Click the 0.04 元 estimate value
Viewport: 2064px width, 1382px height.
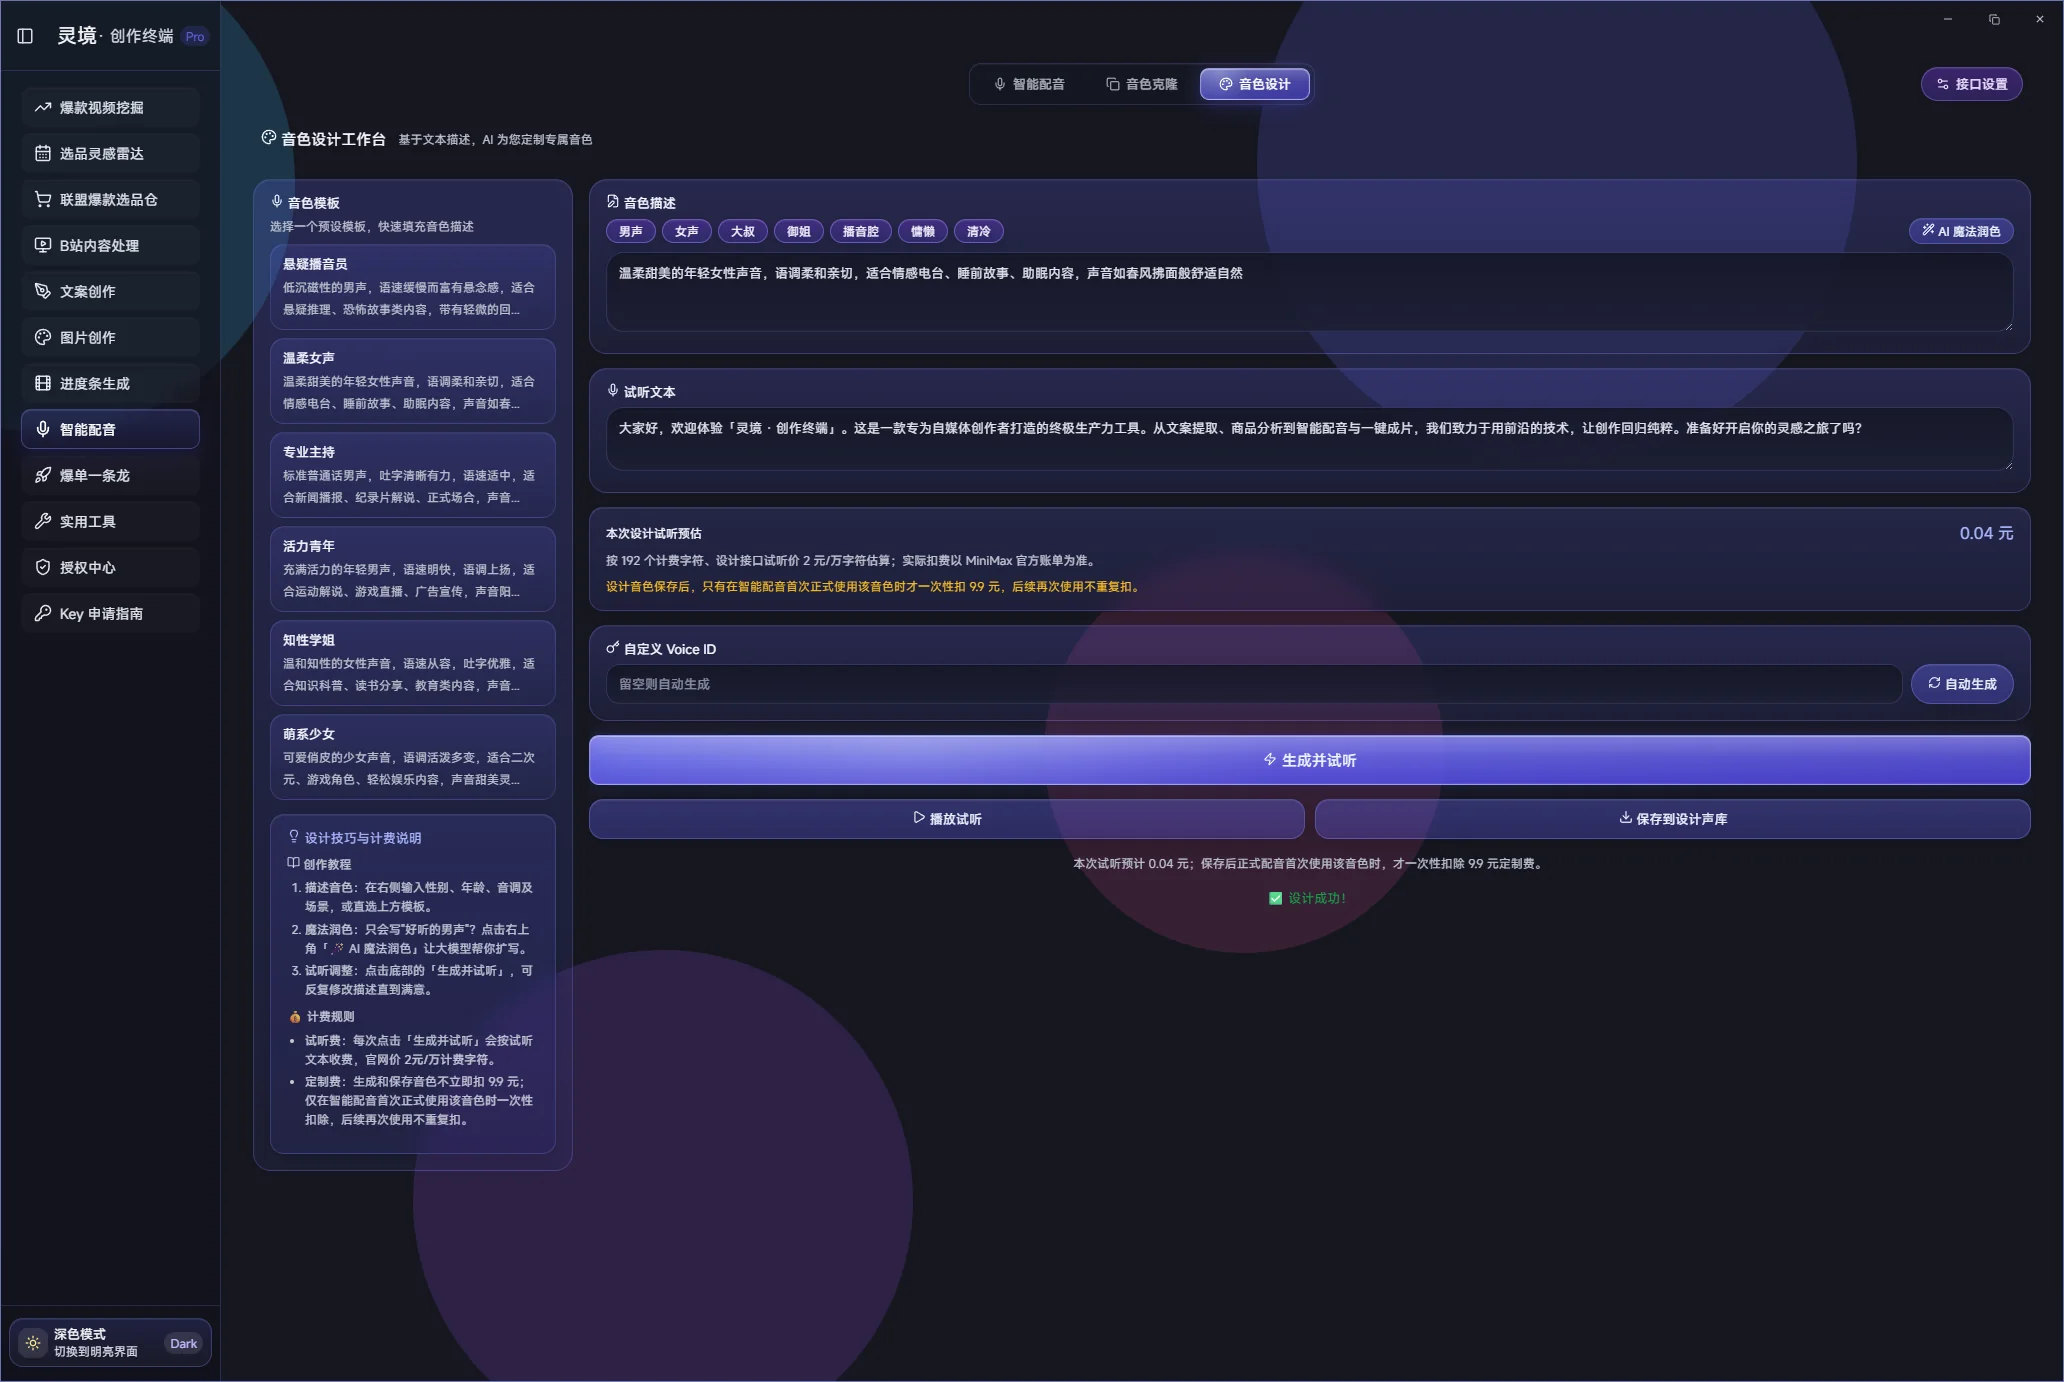[x=1986, y=533]
